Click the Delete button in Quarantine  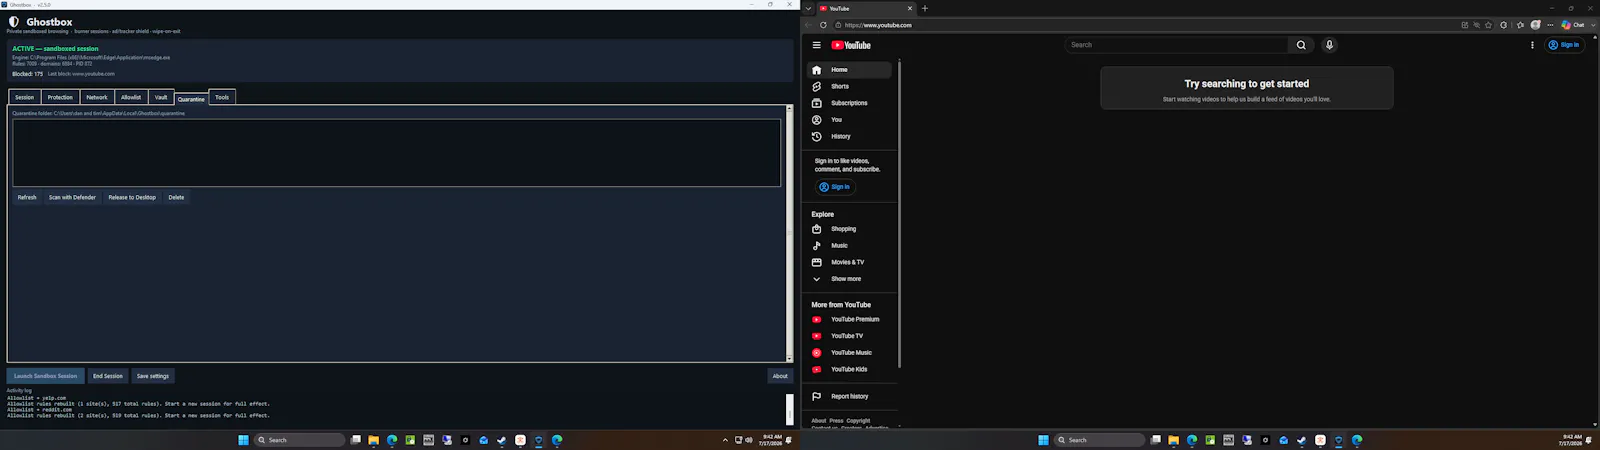point(176,197)
